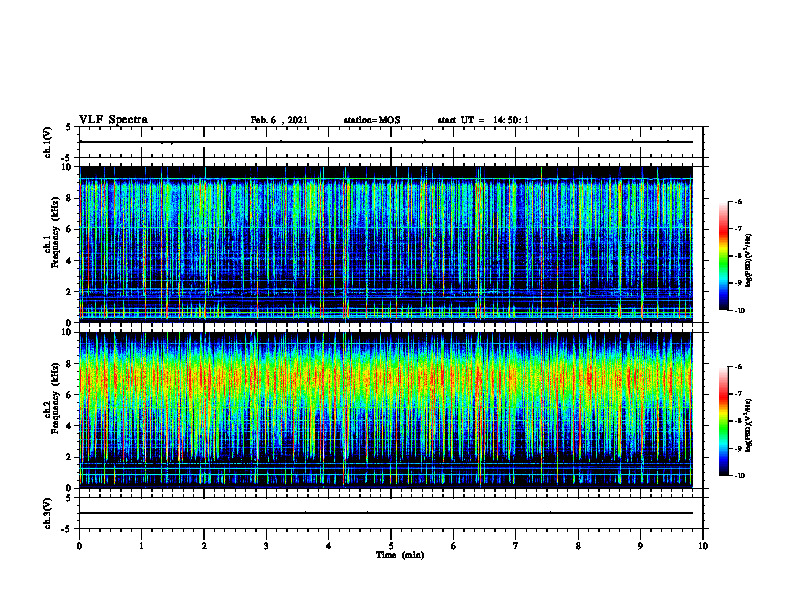
Task: Click time axis tick label "7"
Action: (516, 546)
